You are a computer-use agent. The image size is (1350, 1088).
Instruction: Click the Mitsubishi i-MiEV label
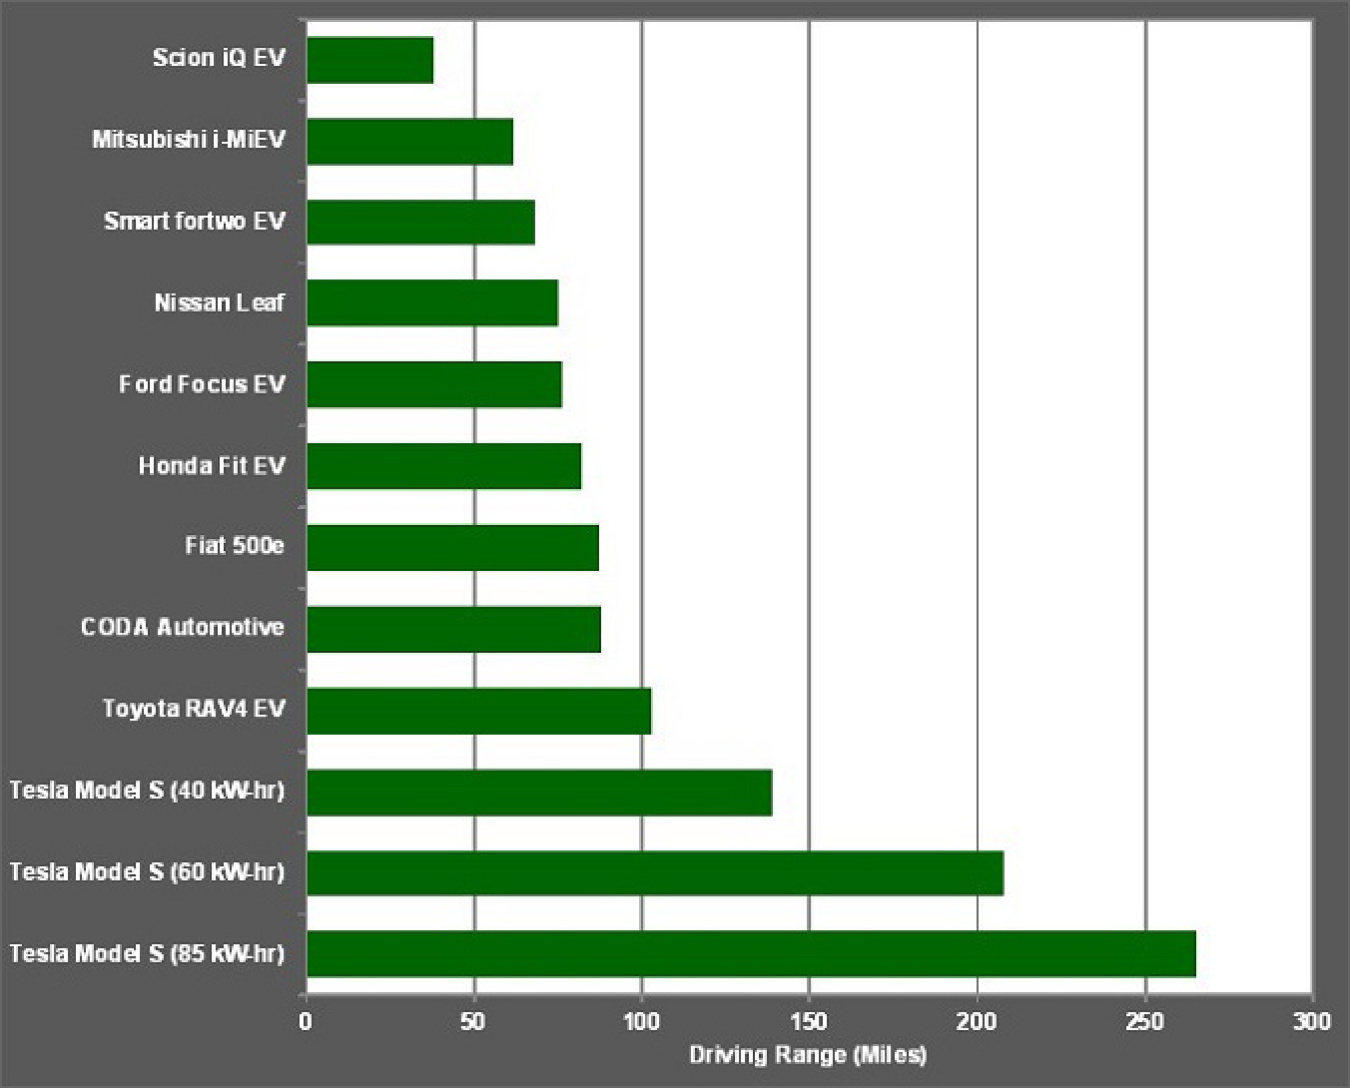coord(189,139)
